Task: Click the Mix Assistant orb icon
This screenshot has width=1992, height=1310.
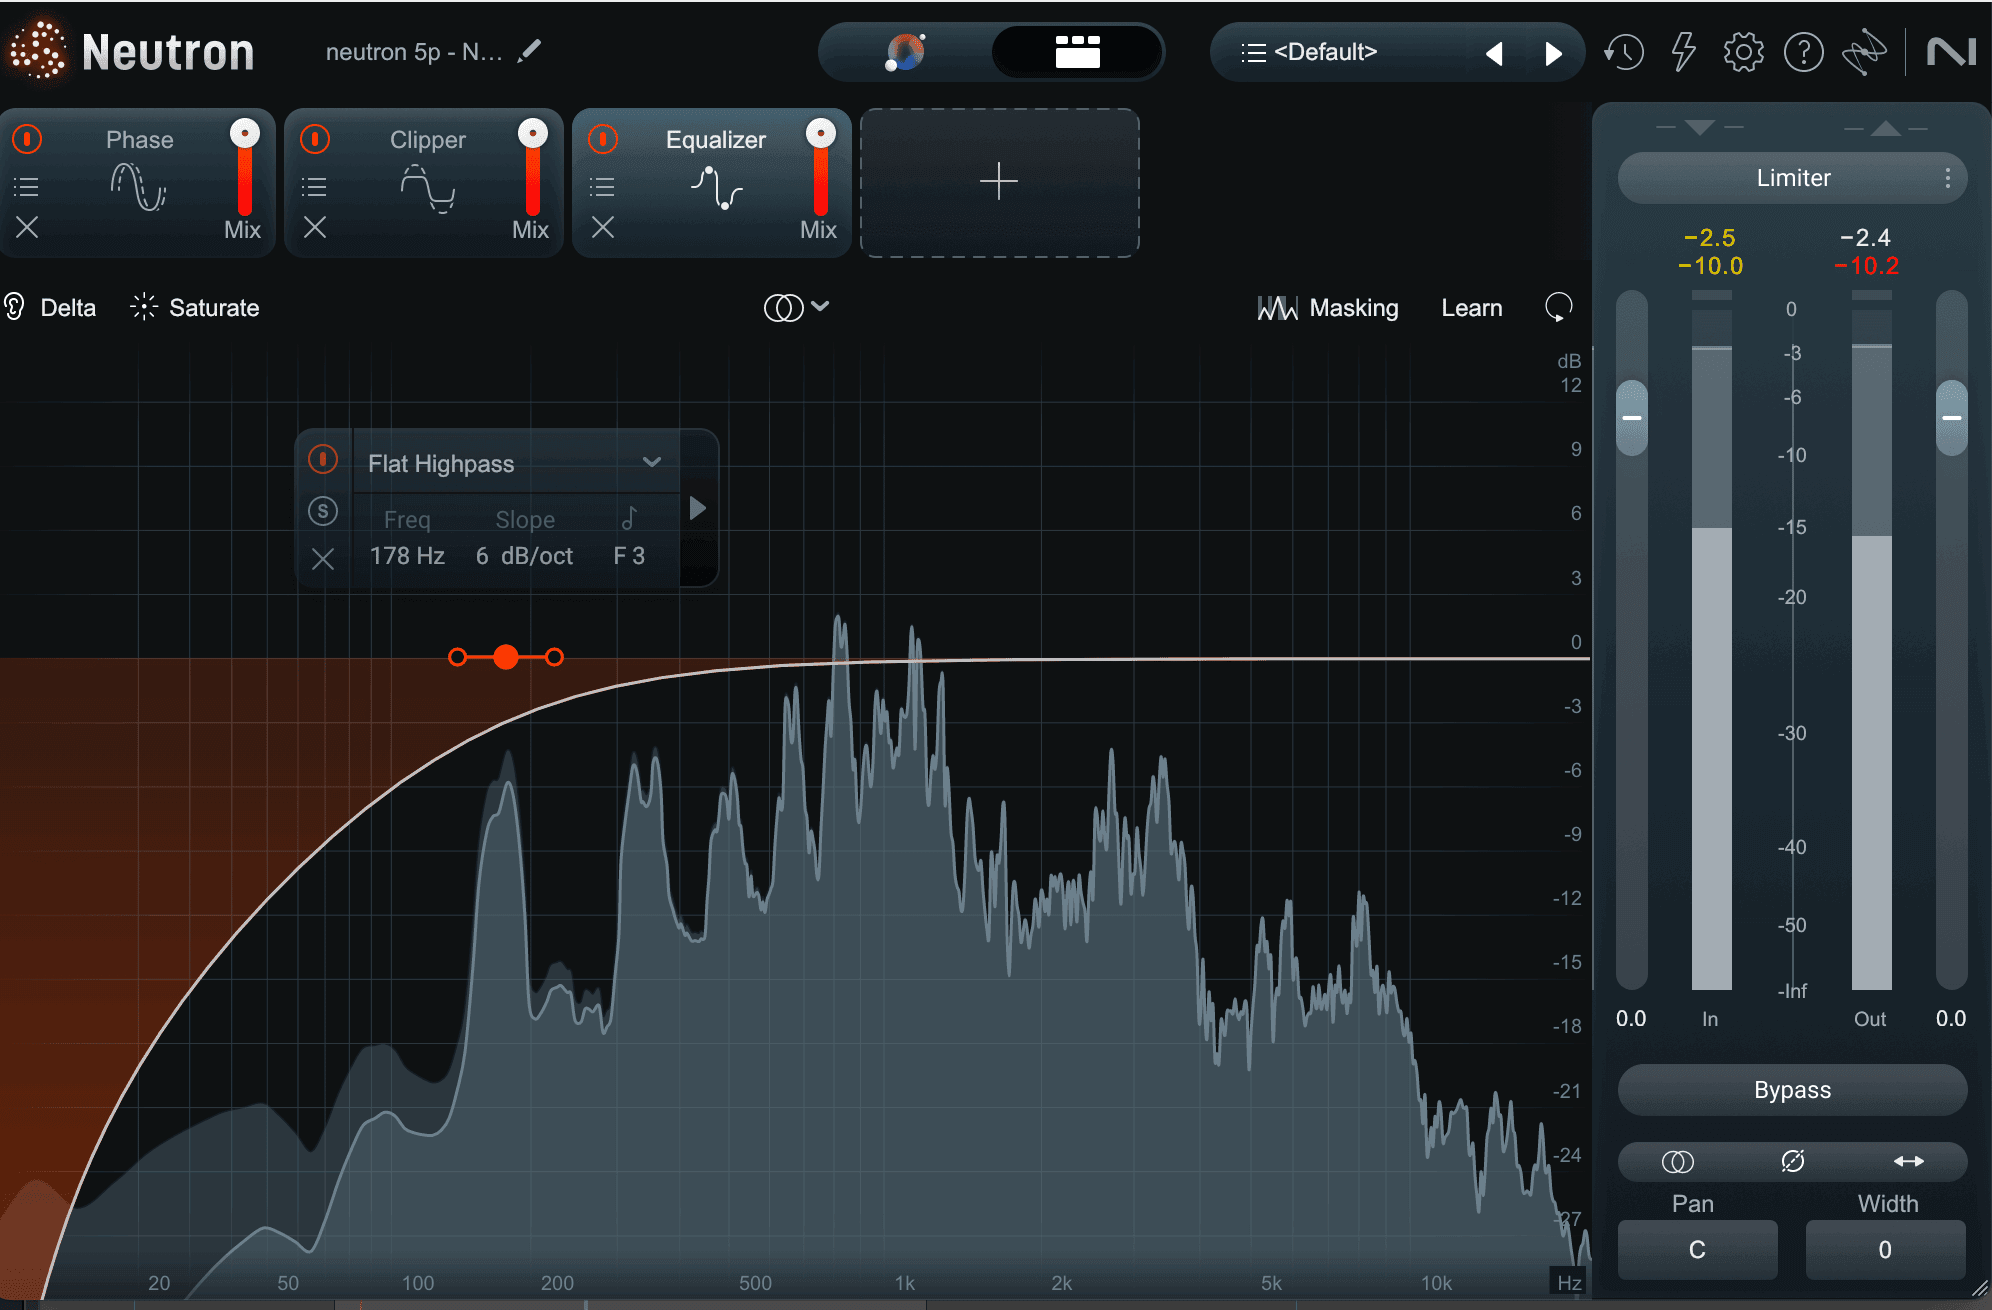Action: [905, 52]
